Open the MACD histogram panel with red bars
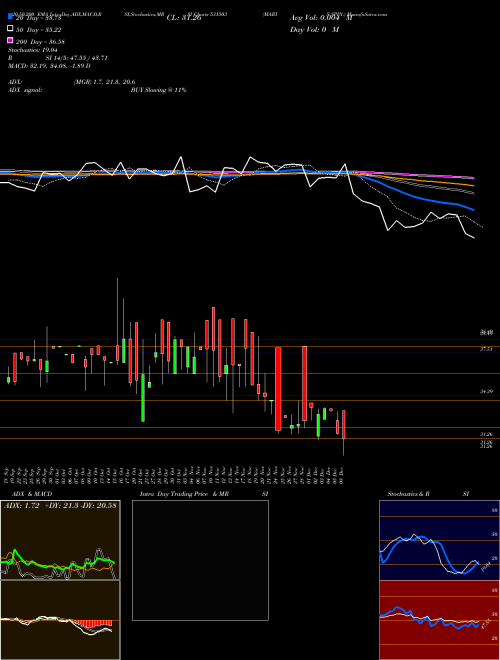 click(x=60, y=620)
